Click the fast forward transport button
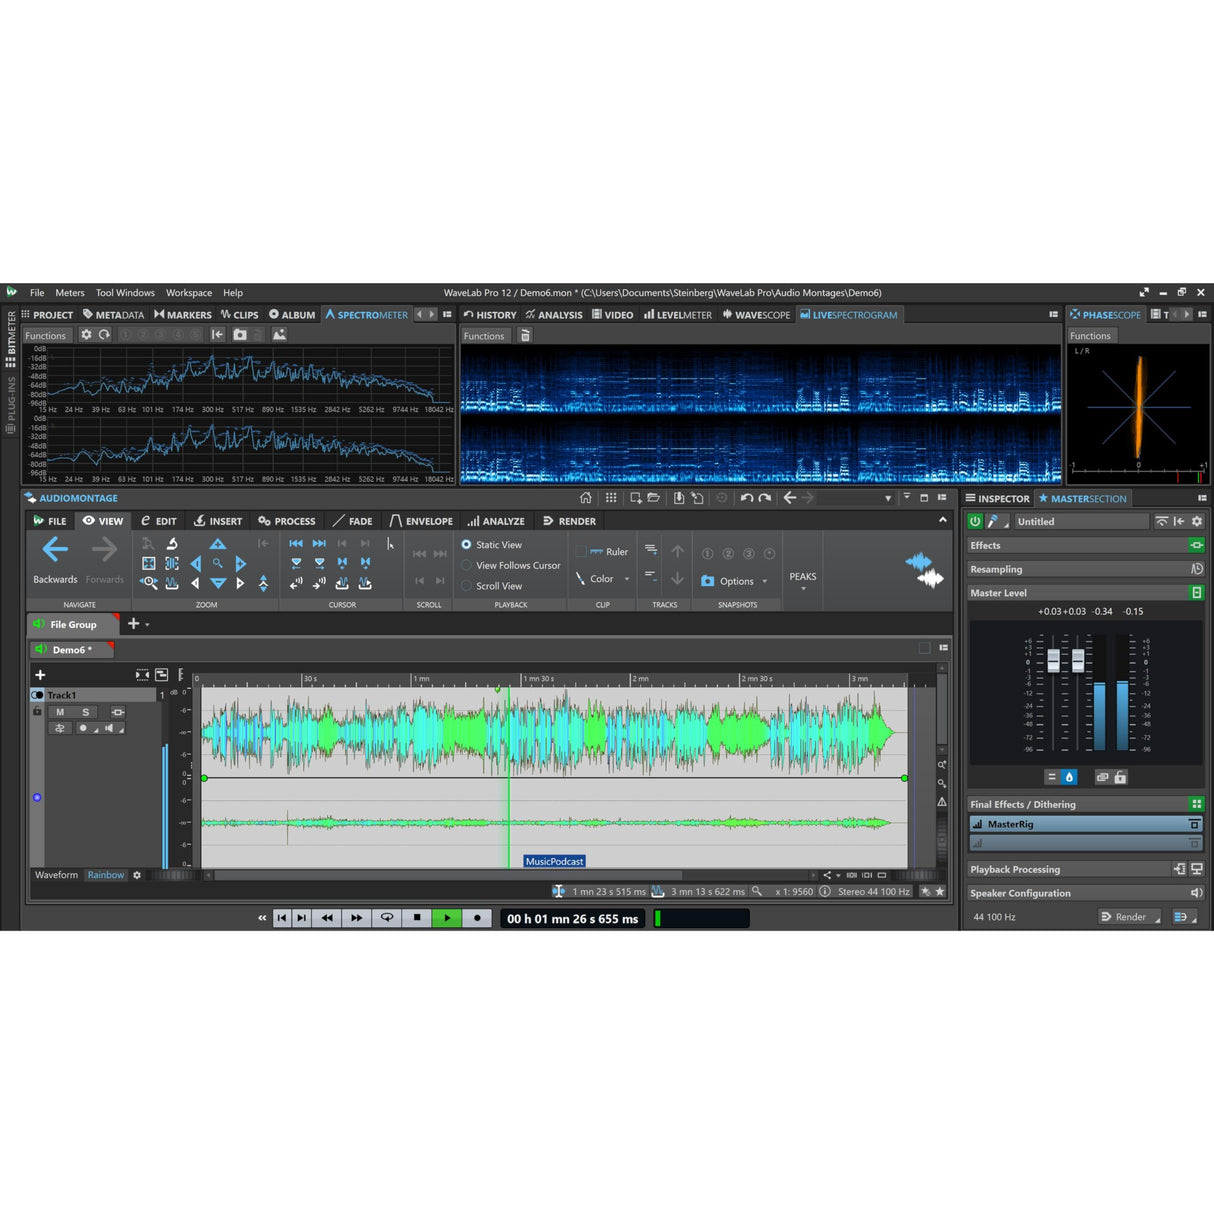This screenshot has width=1214, height=1214. 357,918
